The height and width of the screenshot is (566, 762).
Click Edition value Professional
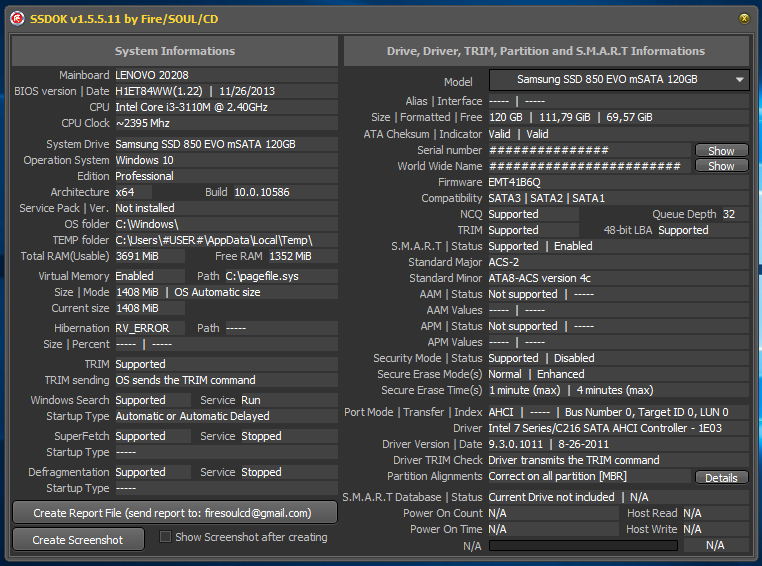click(144, 176)
